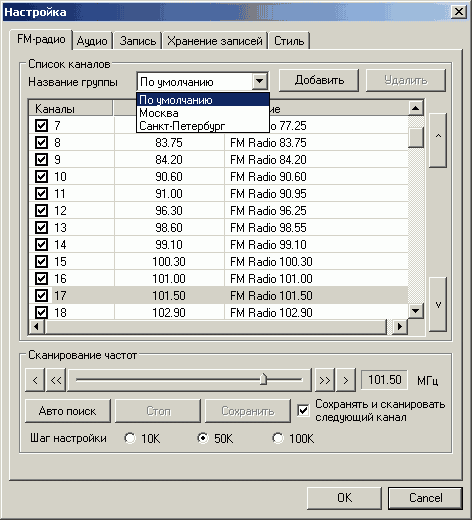Disable channel 13 checkbox
Viewport: 472px width, 520px height.
point(41,228)
